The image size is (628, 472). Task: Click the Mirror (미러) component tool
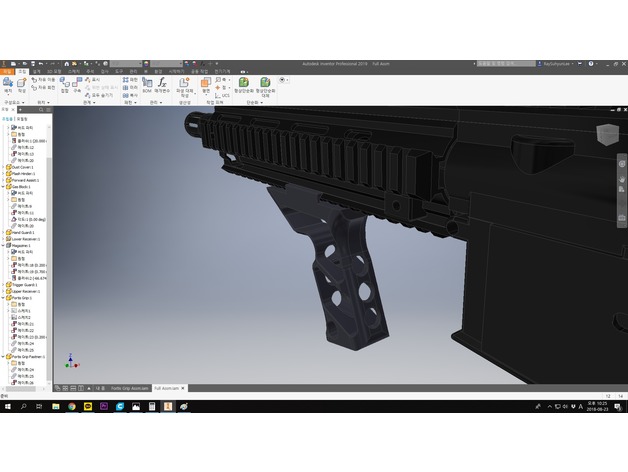tap(130, 87)
